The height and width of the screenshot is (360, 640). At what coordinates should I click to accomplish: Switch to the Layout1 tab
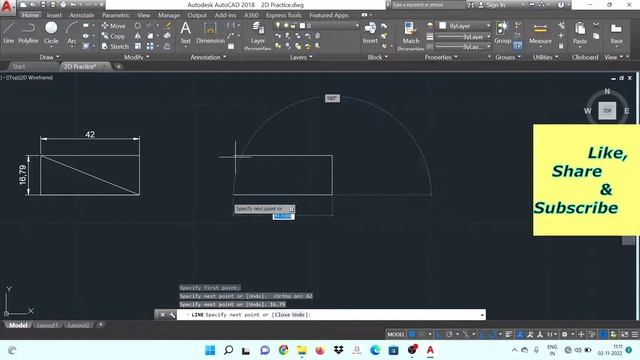click(x=47, y=325)
